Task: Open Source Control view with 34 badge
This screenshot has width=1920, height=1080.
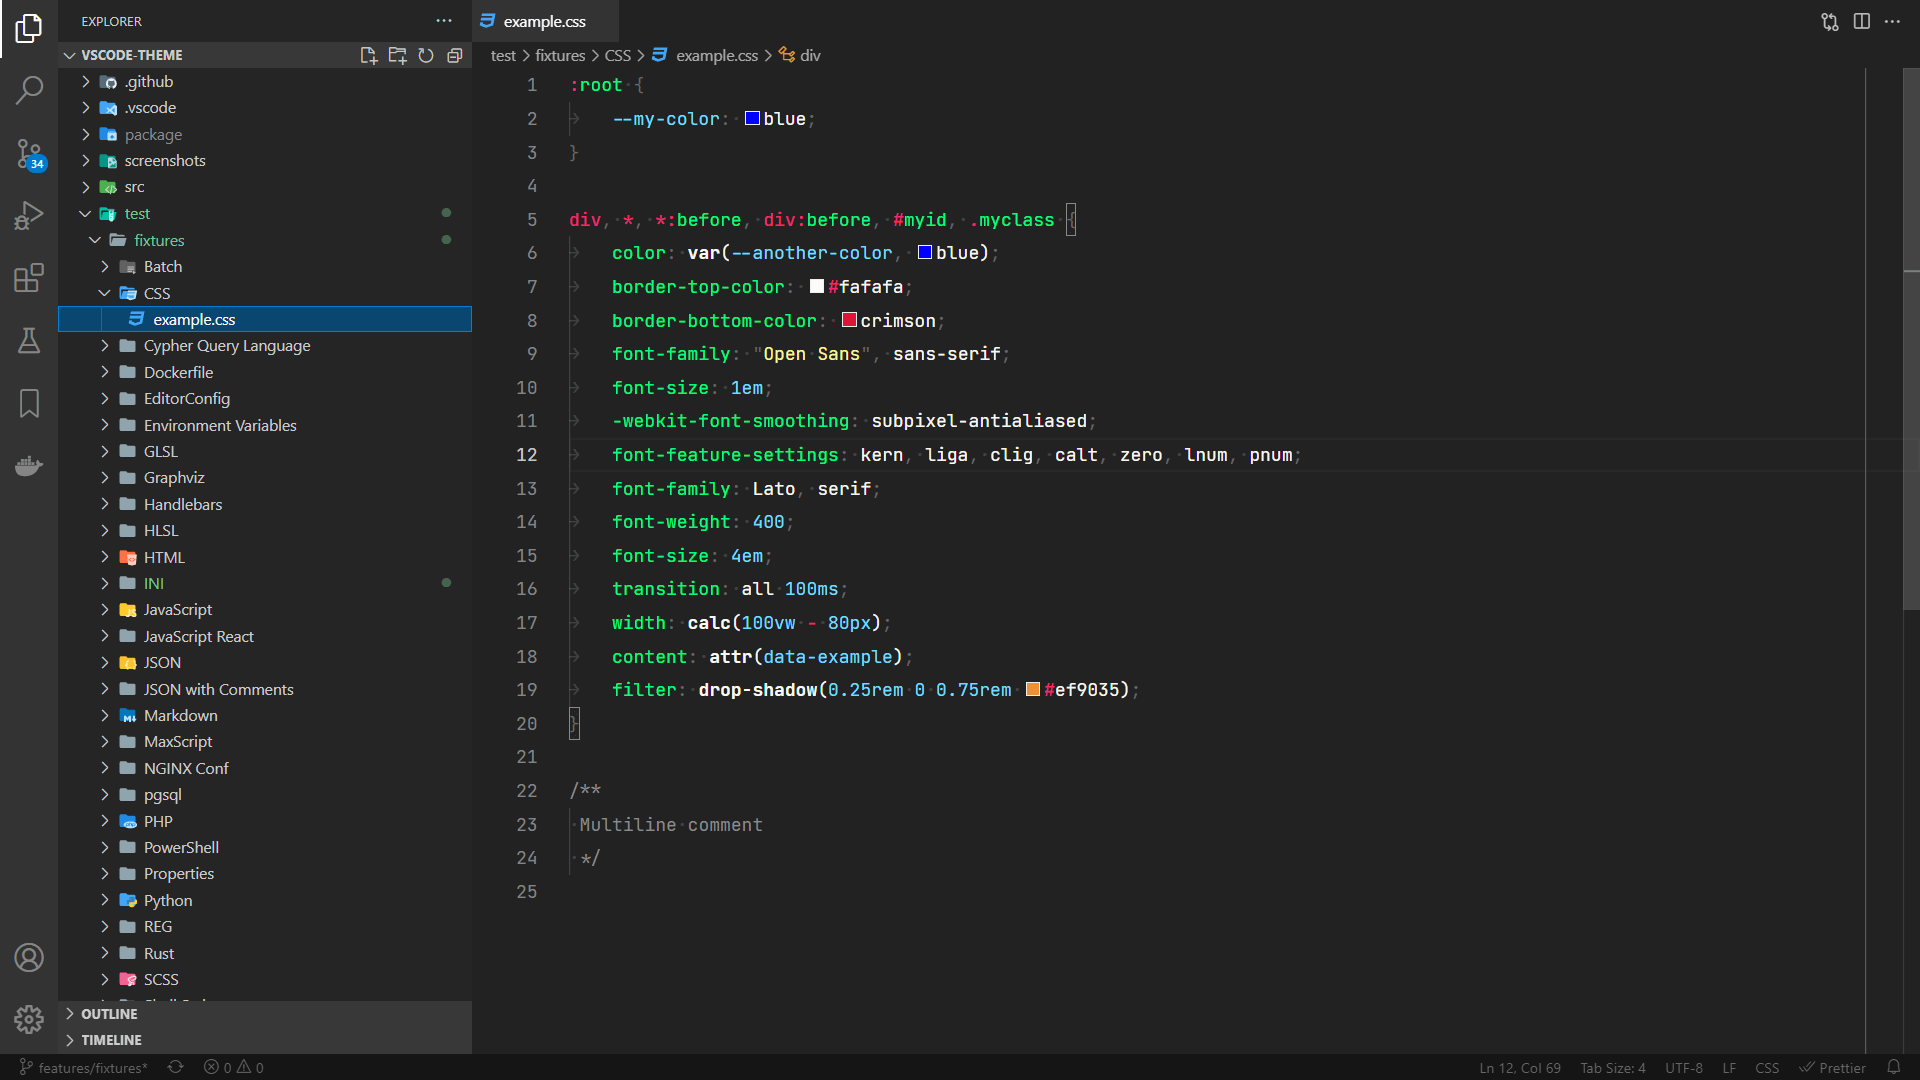Action: tap(29, 154)
